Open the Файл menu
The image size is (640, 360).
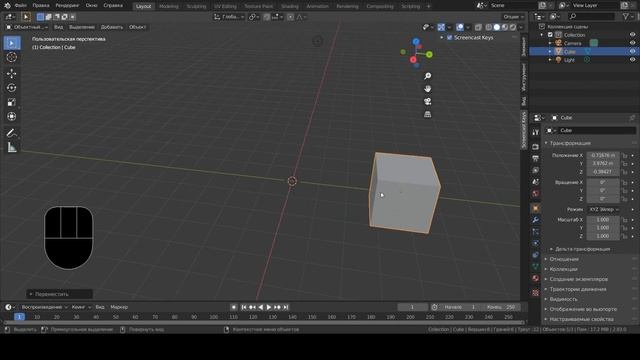pyautogui.click(x=20, y=6)
